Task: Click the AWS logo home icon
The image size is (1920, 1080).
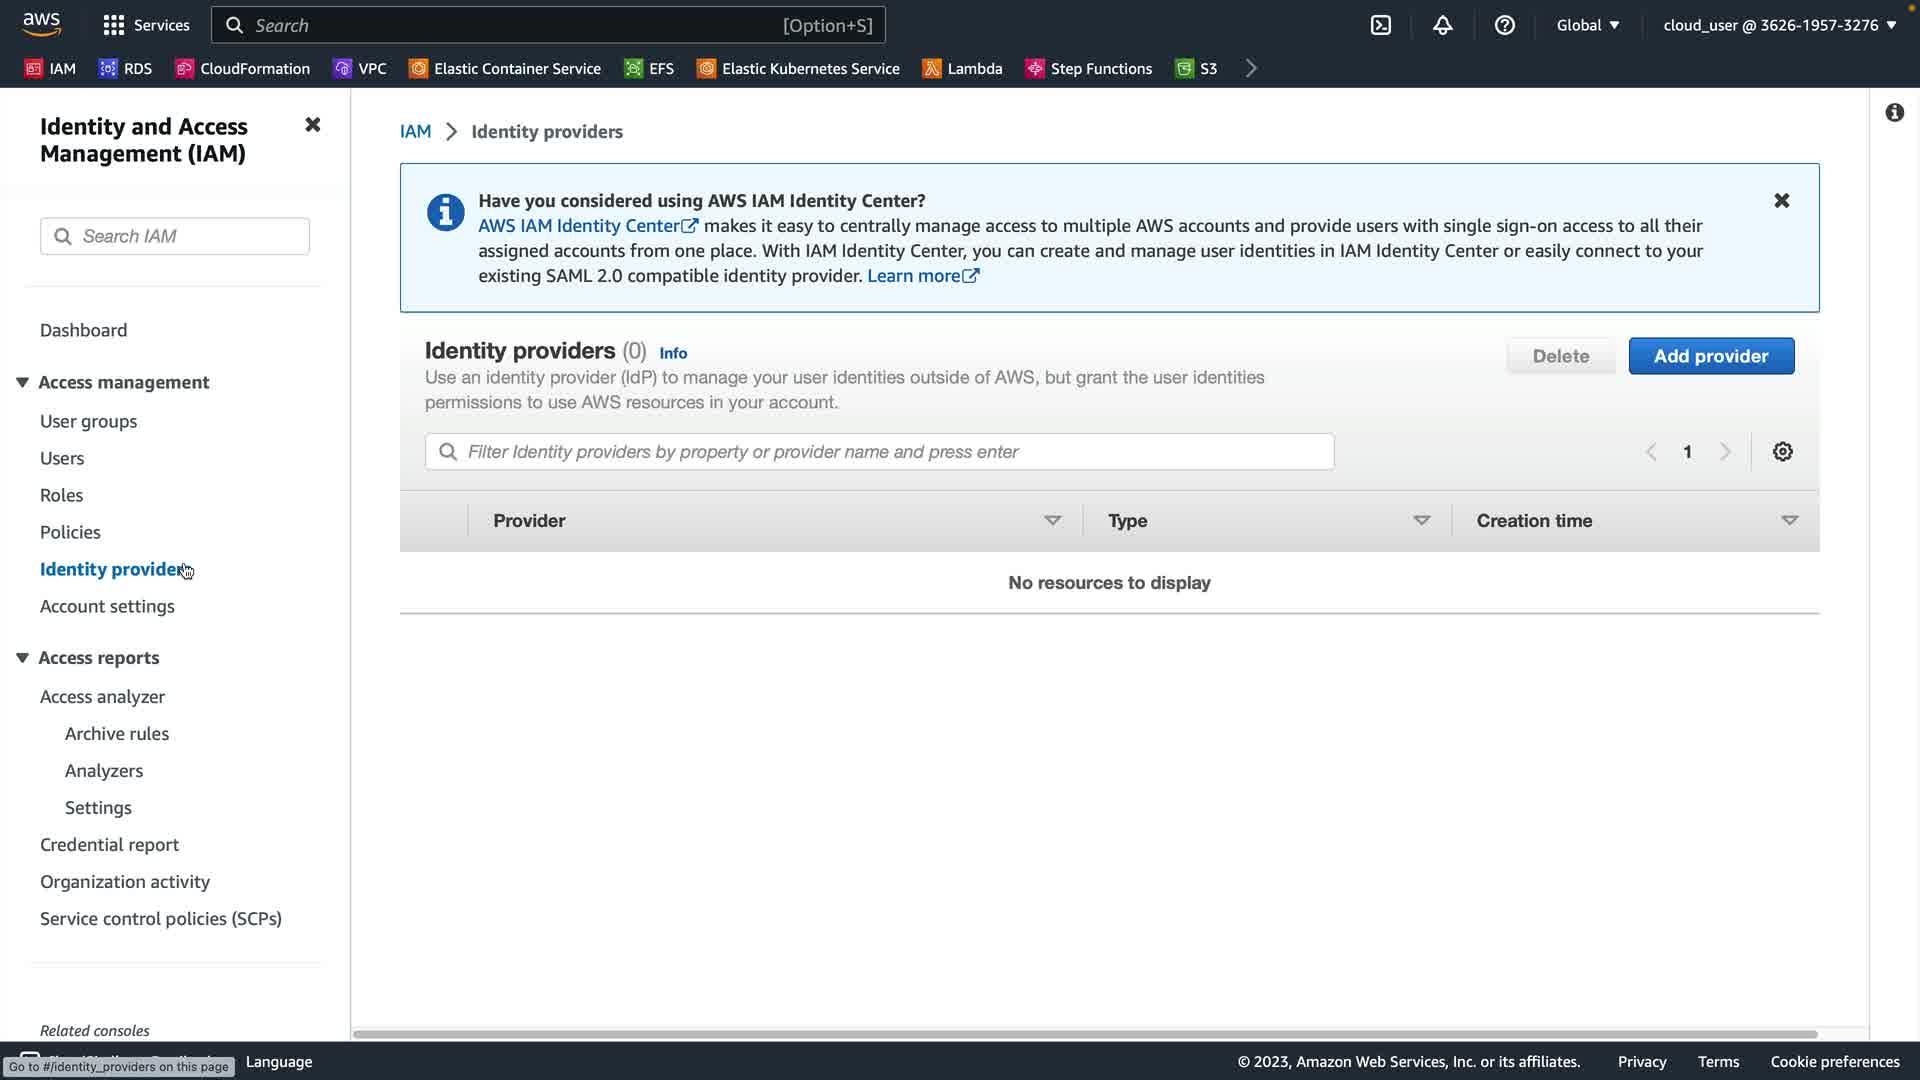Action: pos(42,23)
